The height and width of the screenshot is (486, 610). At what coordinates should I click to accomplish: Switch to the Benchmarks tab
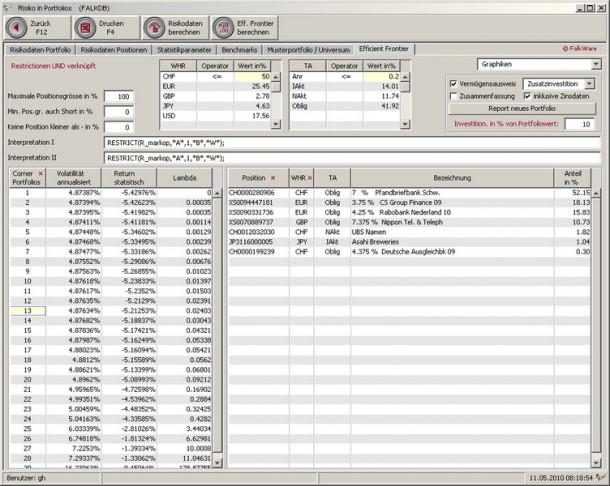coord(243,48)
